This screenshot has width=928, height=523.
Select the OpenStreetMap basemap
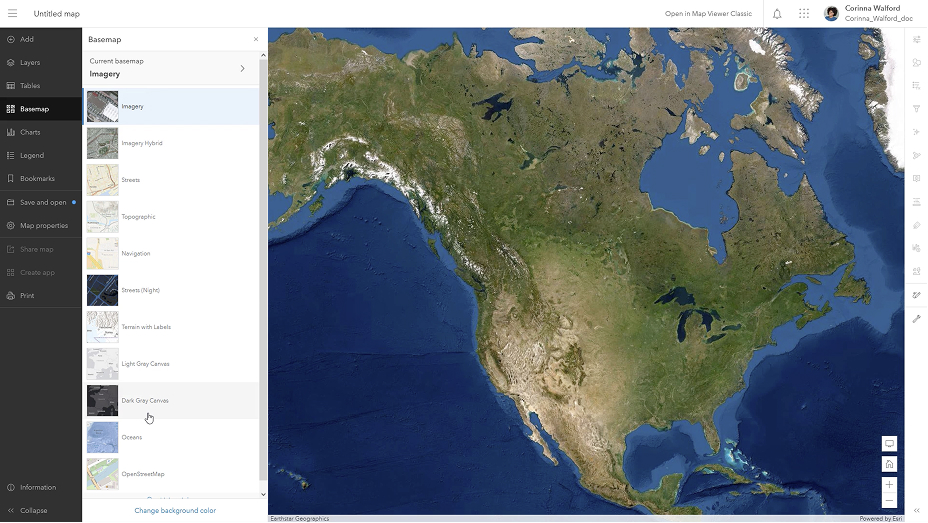tap(171, 474)
